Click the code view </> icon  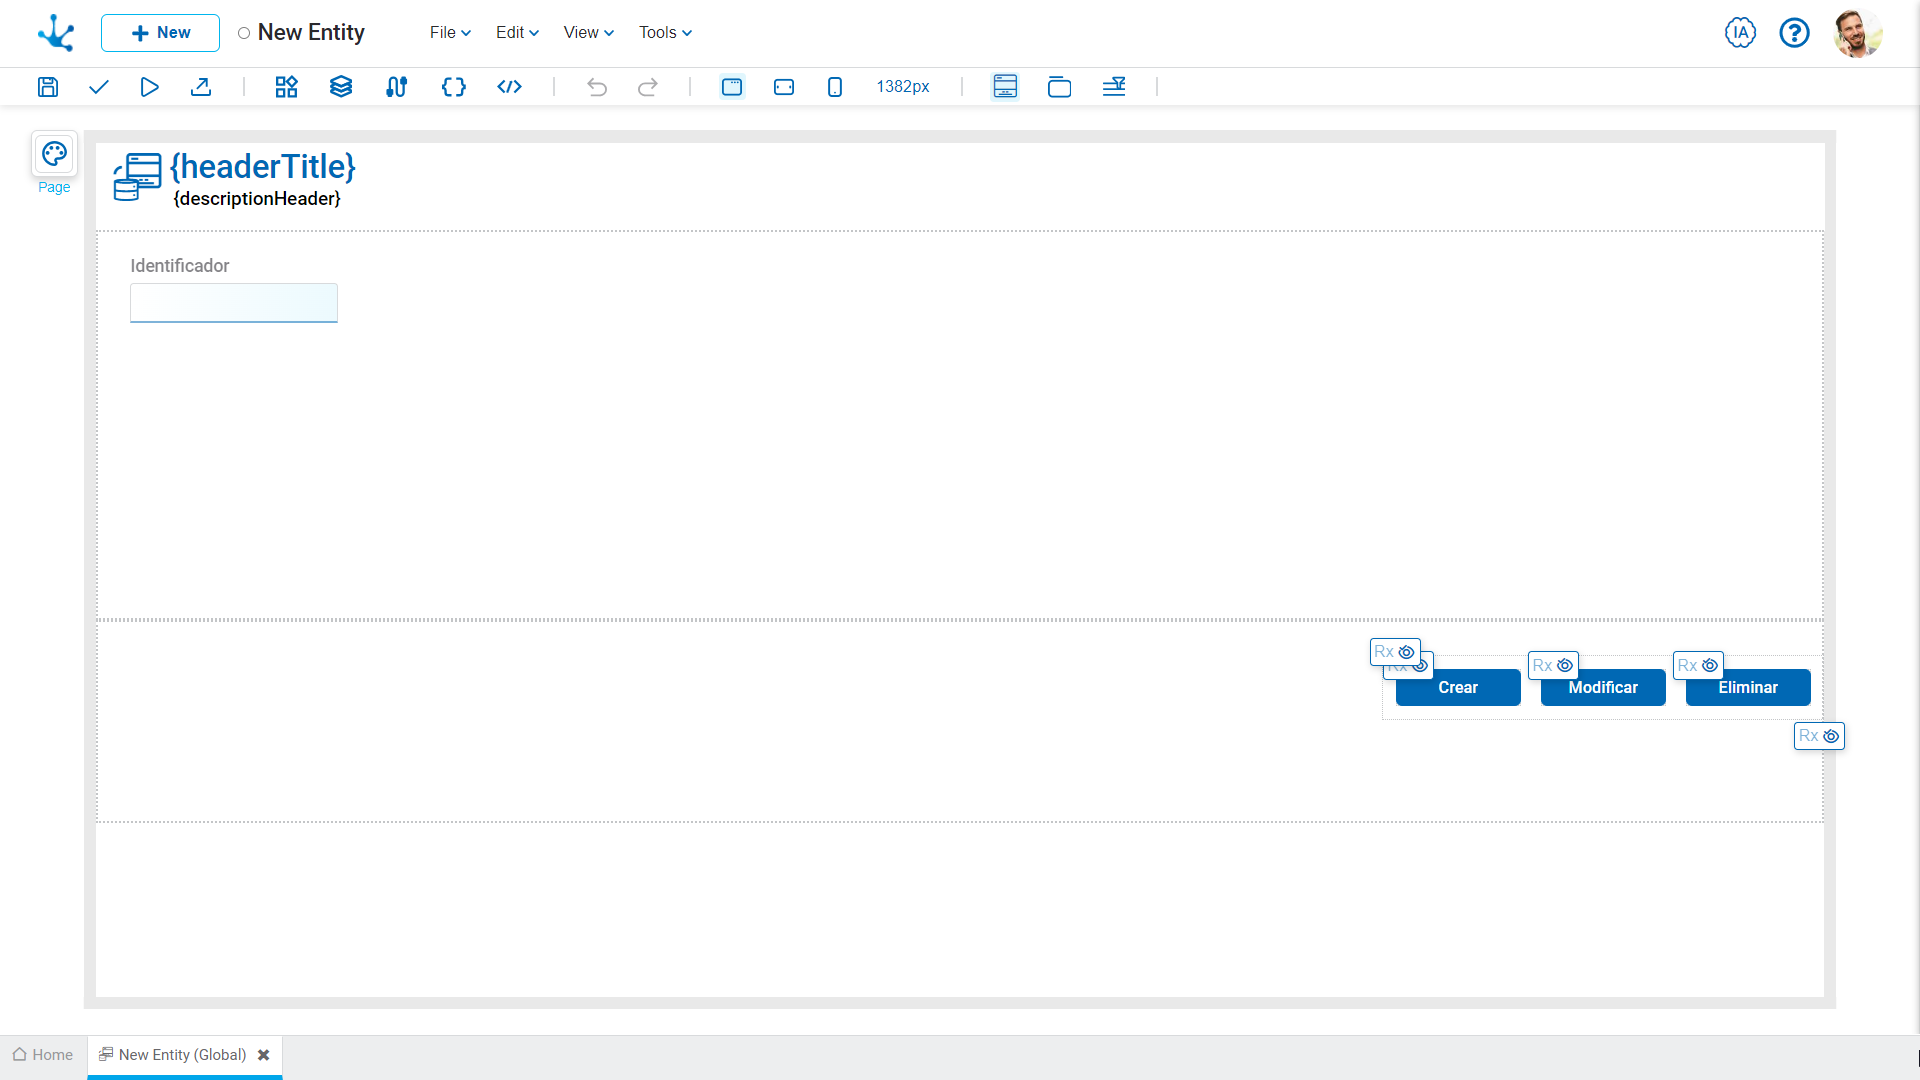point(509,87)
